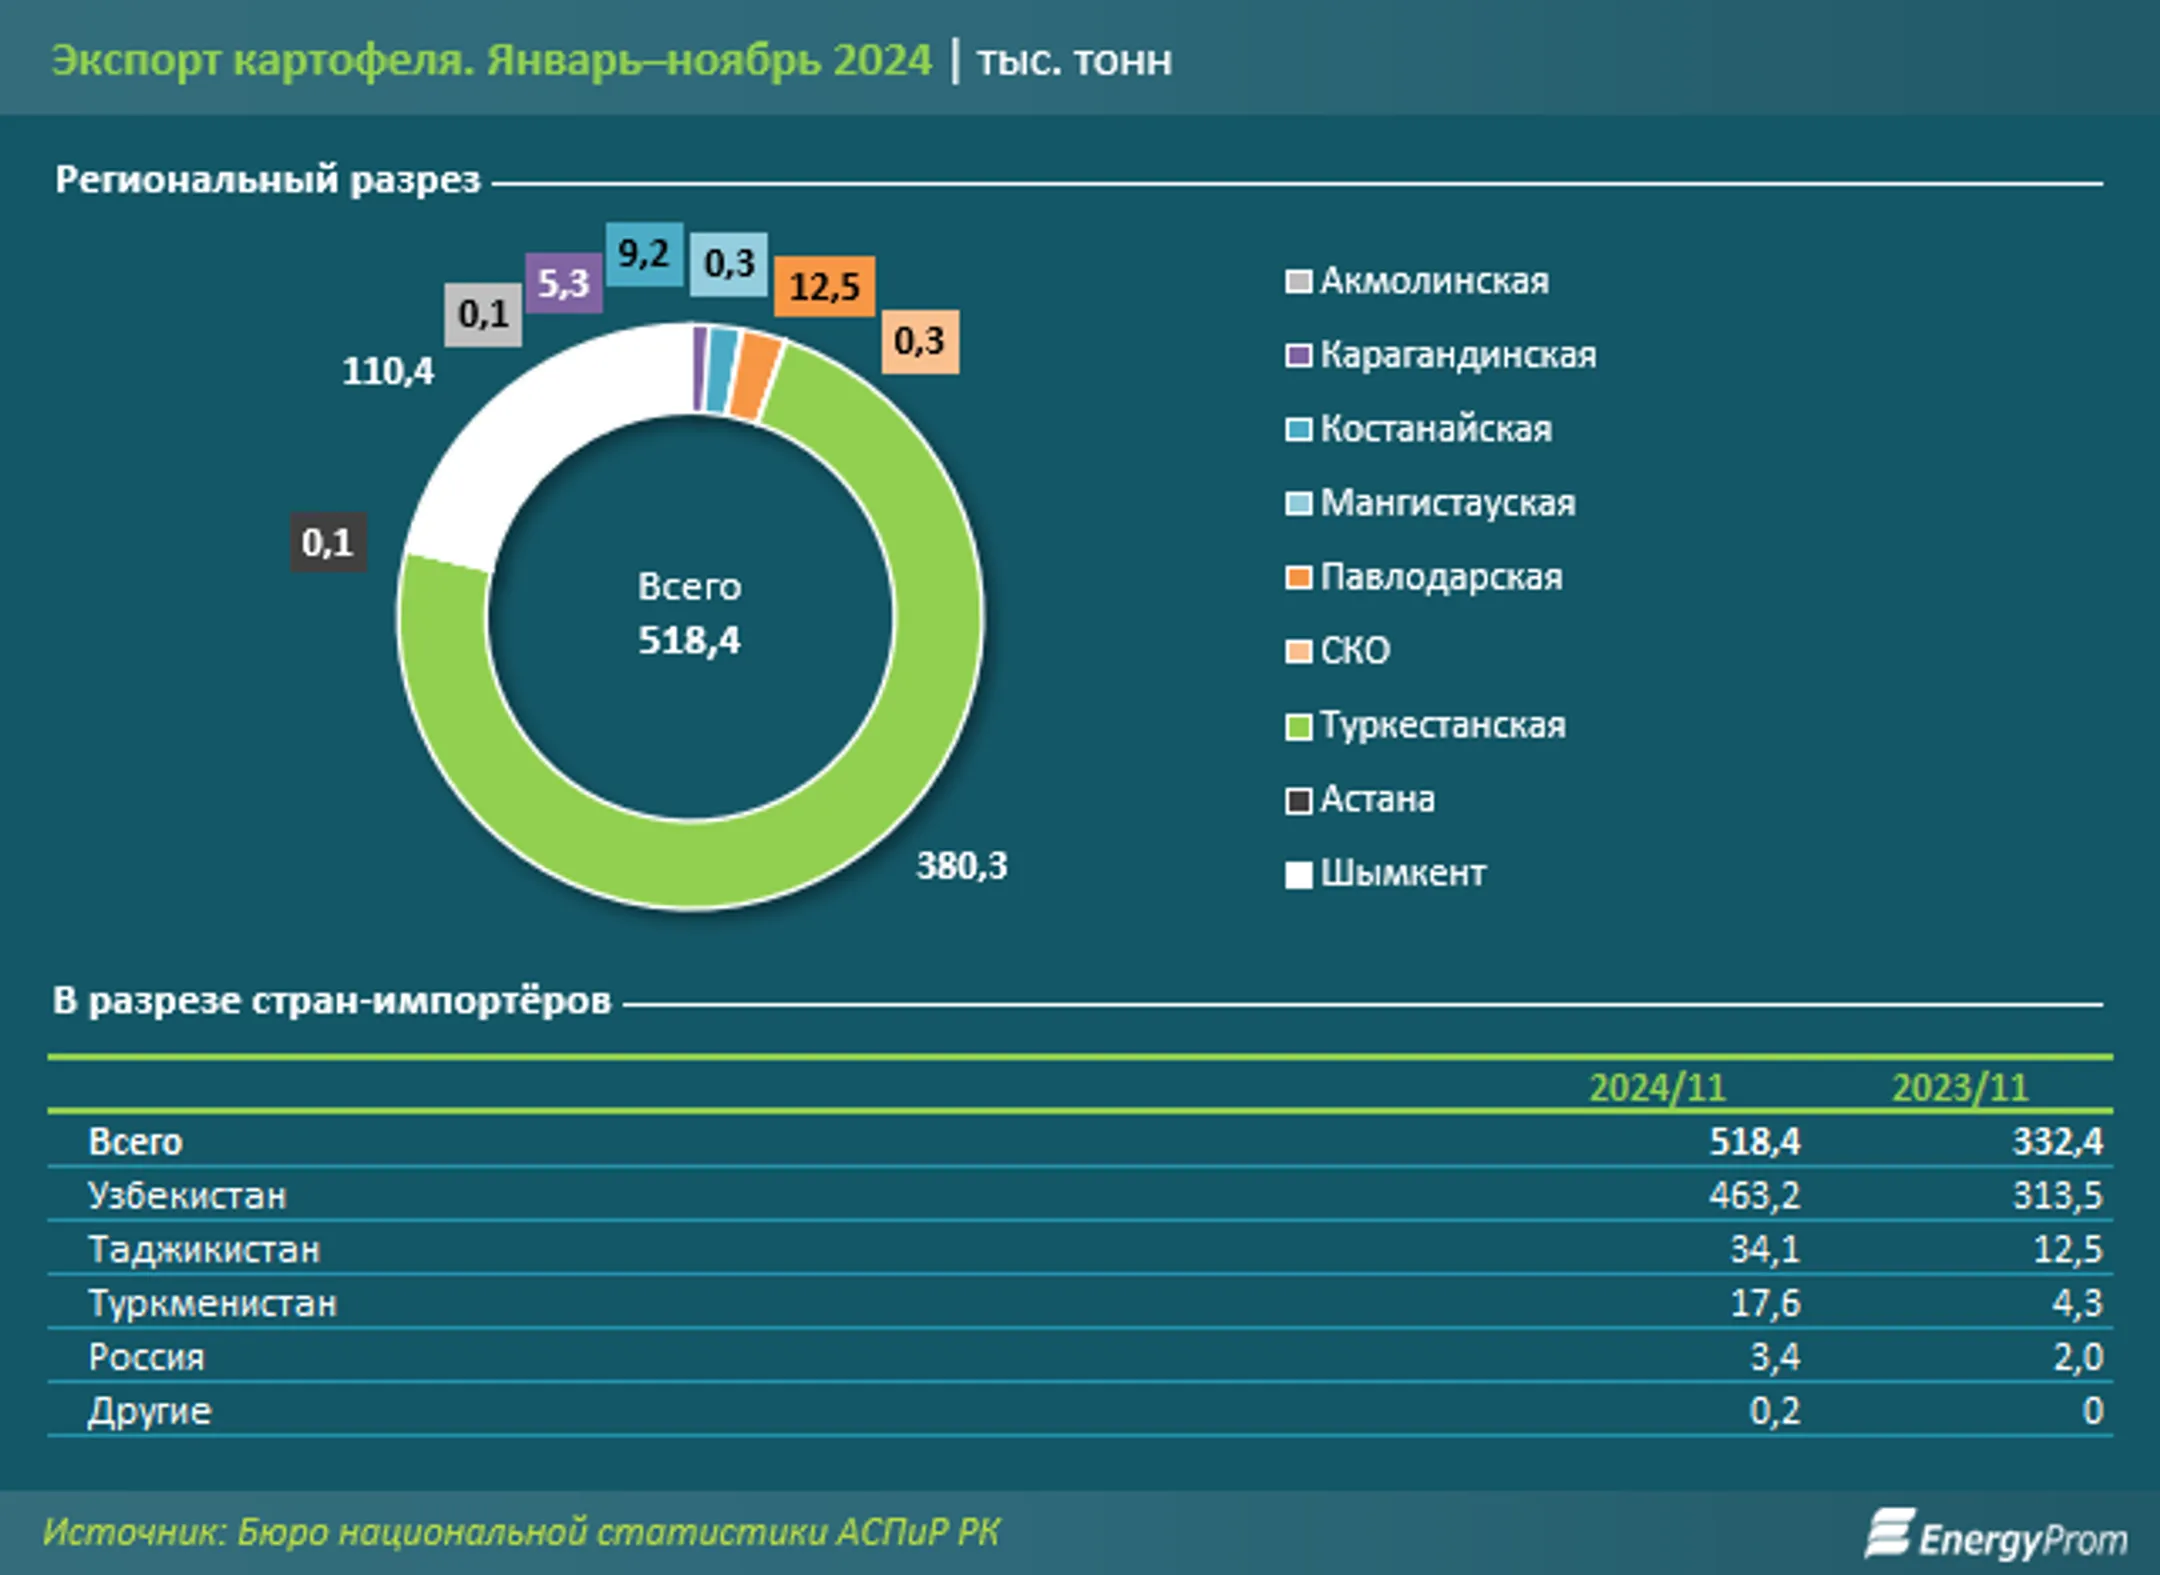
Task: Click the Экспорт картофеля chart title
Action: point(491,61)
